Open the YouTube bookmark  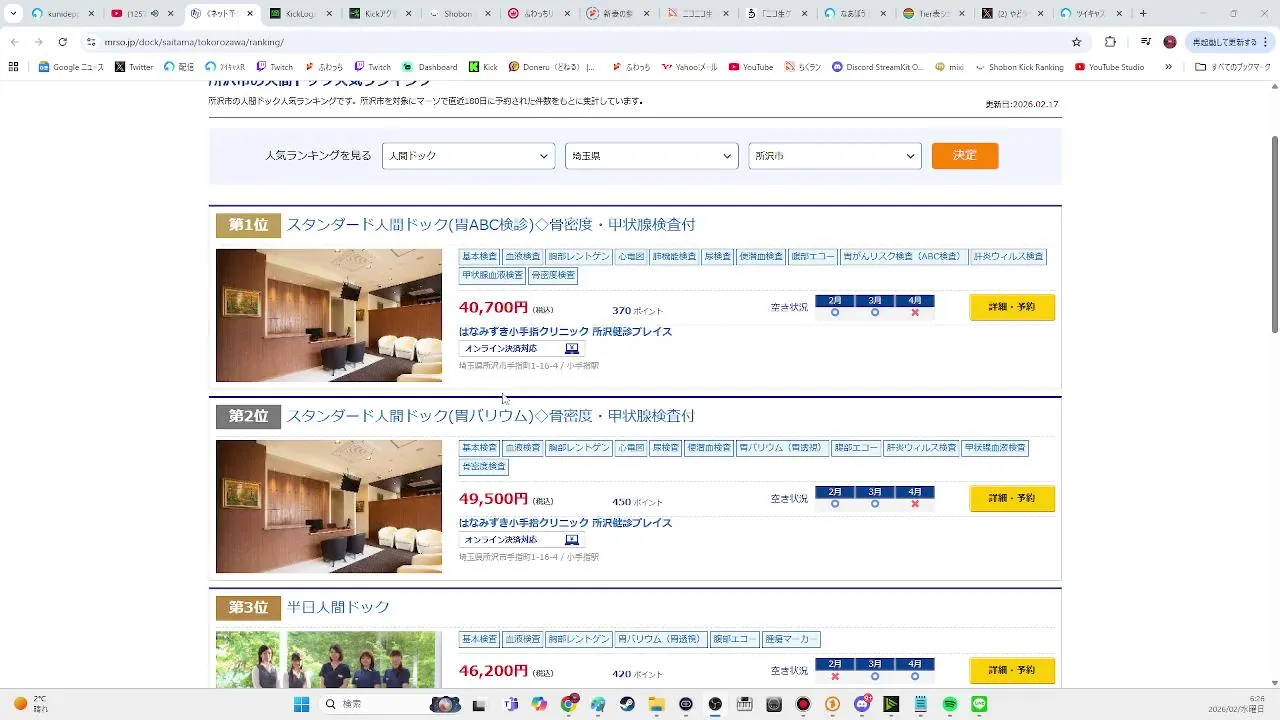click(x=751, y=67)
